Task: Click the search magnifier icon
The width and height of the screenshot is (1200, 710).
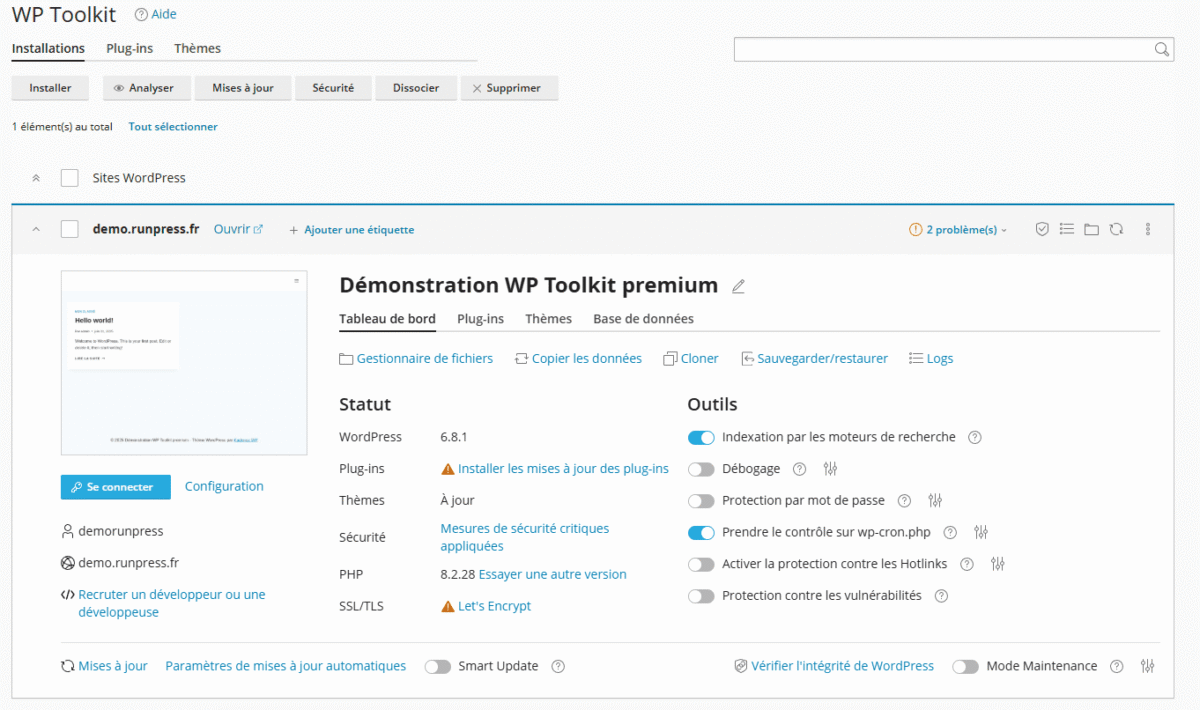Action: click(1161, 49)
